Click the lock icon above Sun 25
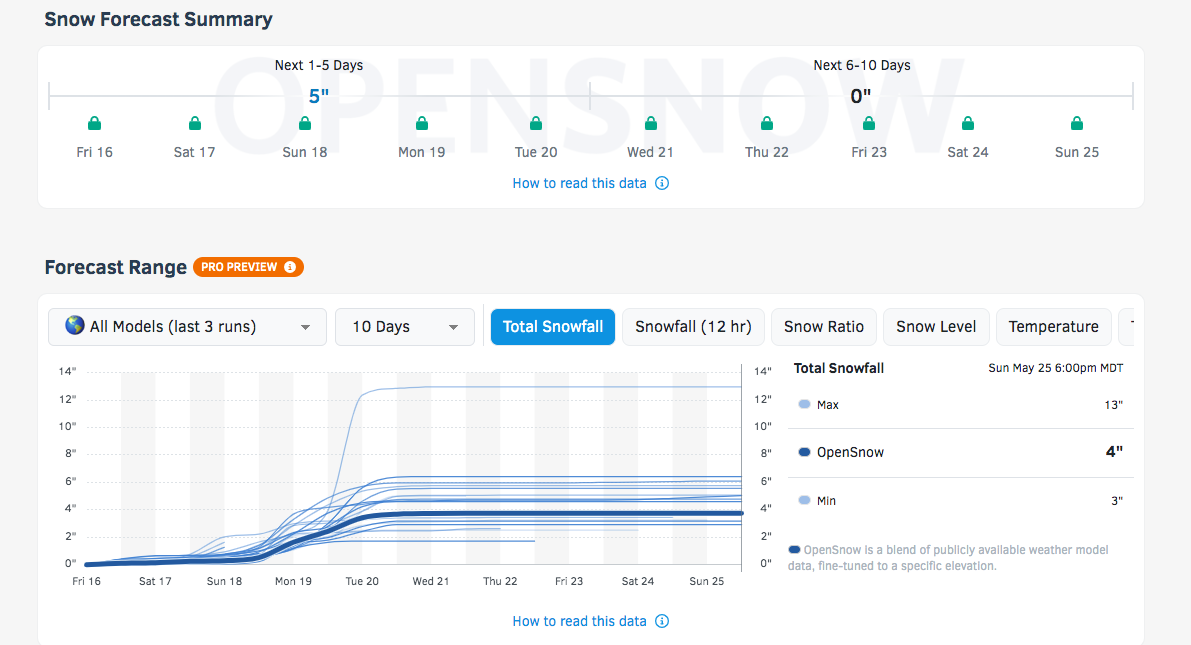Image resolution: width=1191 pixels, height=645 pixels. pyautogui.click(x=1076, y=123)
